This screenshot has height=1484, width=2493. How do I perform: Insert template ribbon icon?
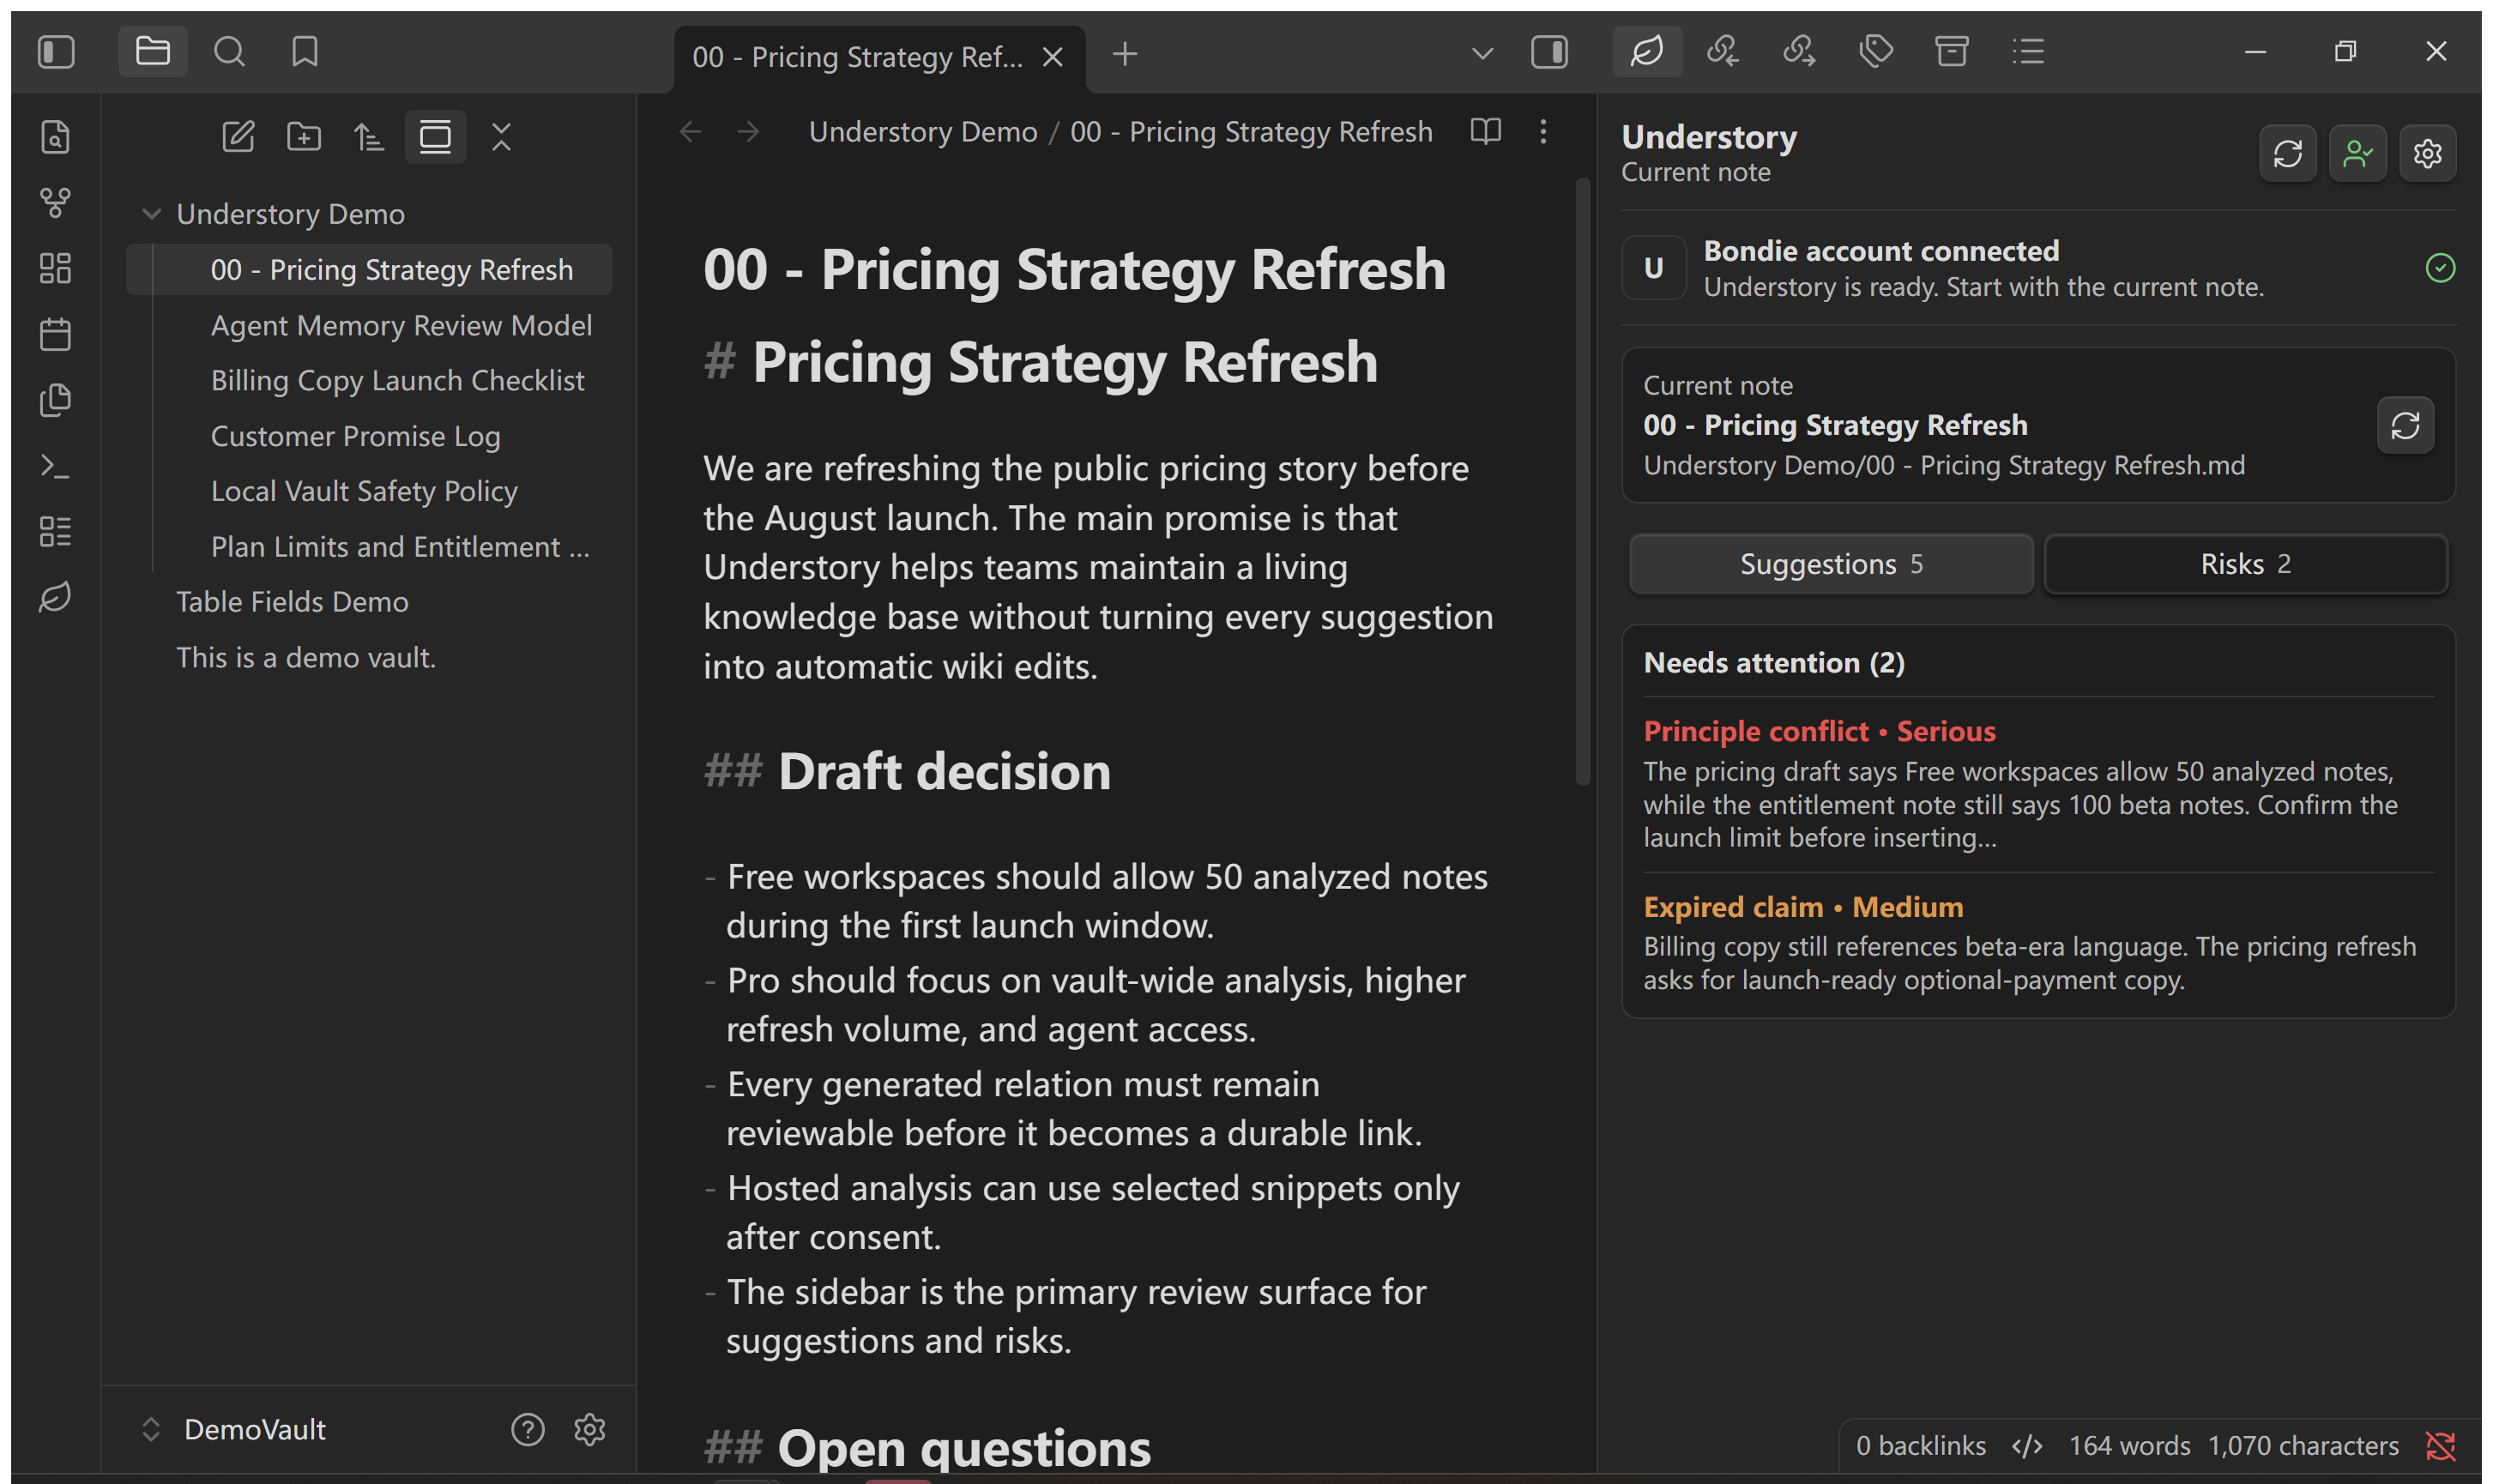pos(55,400)
